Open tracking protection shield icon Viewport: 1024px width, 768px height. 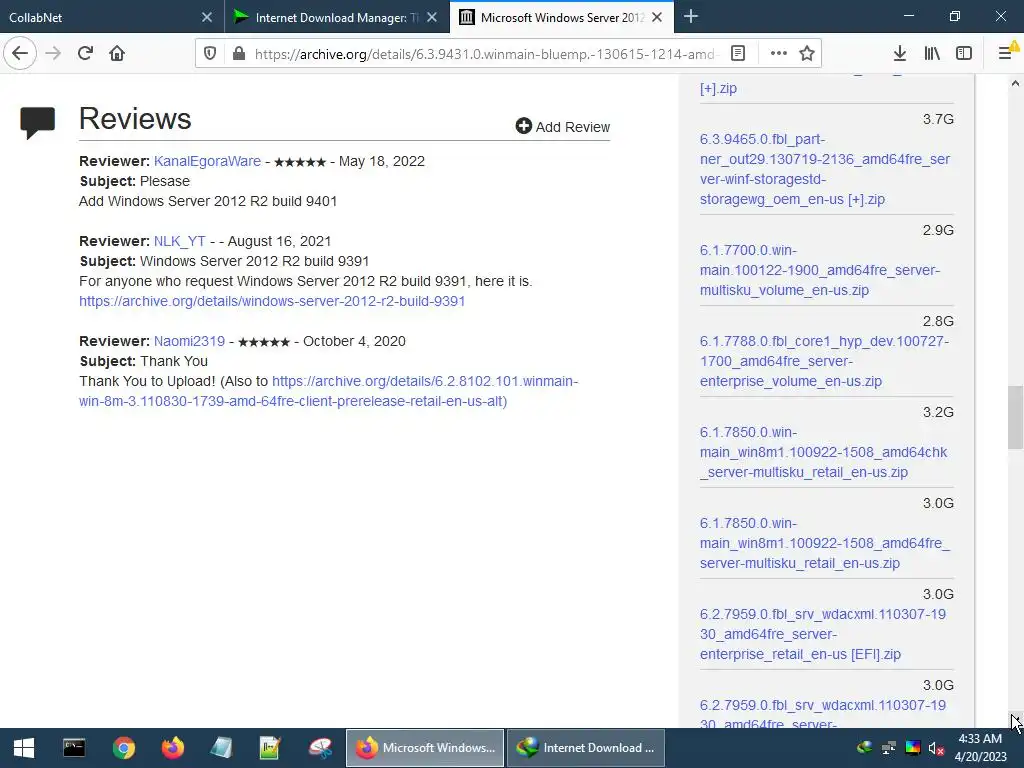click(x=210, y=54)
